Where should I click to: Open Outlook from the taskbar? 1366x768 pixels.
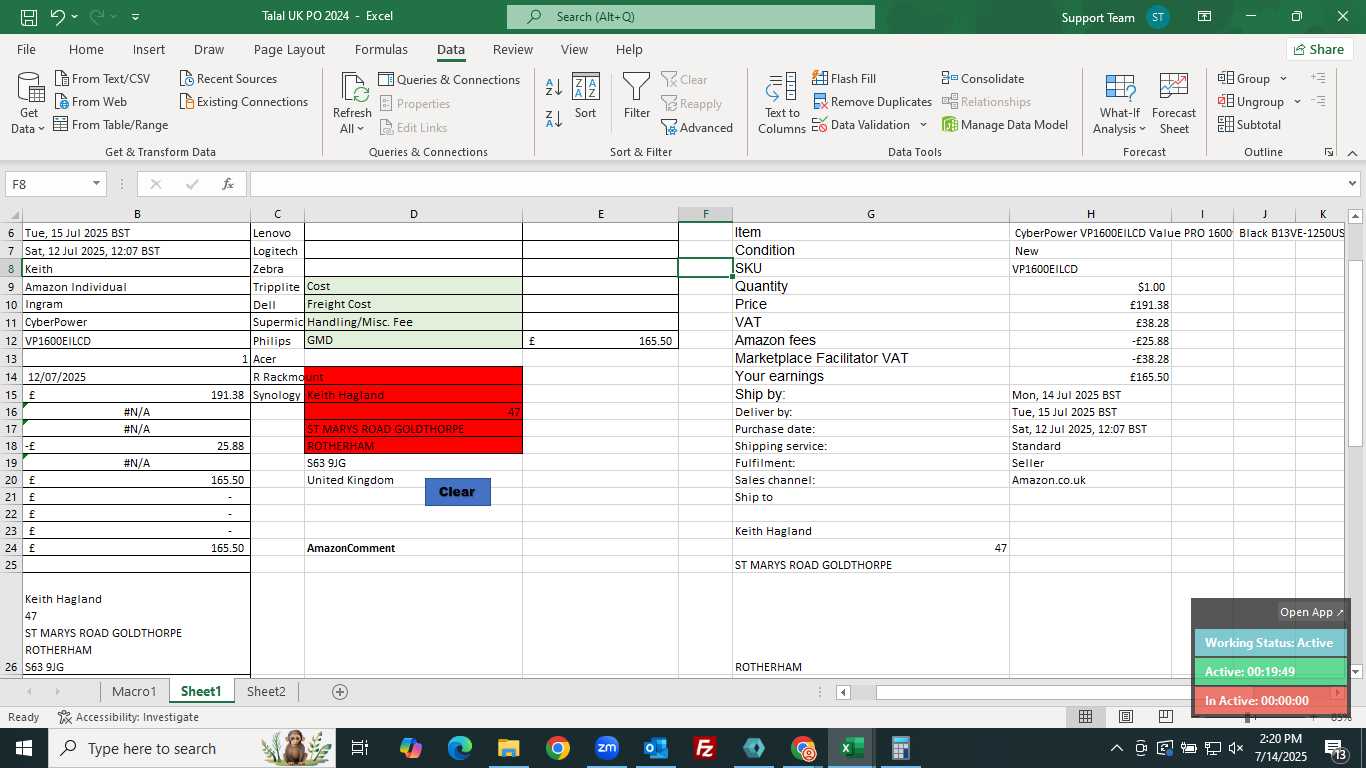tap(656, 748)
